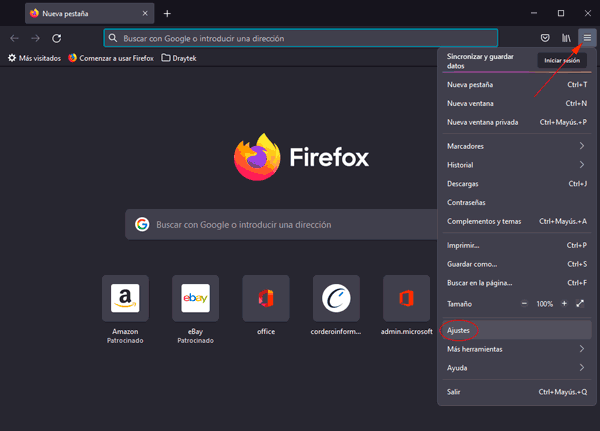Select Imprimir... in the menu

(517, 245)
